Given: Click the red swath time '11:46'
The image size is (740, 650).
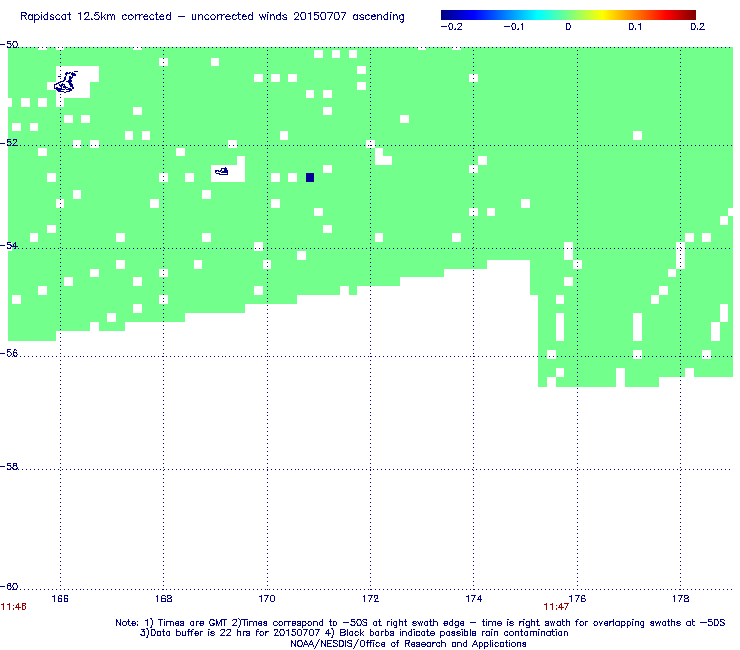Looking at the screenshot, I should pos(14,607).
